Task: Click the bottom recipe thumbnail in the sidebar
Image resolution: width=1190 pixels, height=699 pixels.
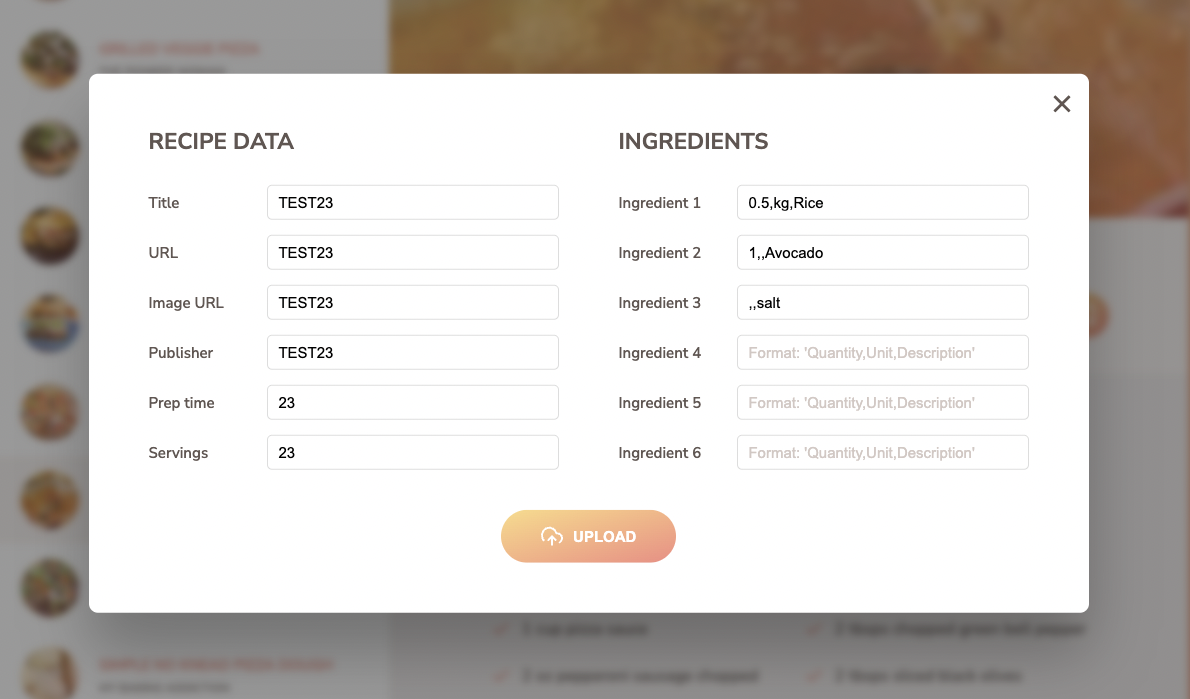Action: point(50,672)
